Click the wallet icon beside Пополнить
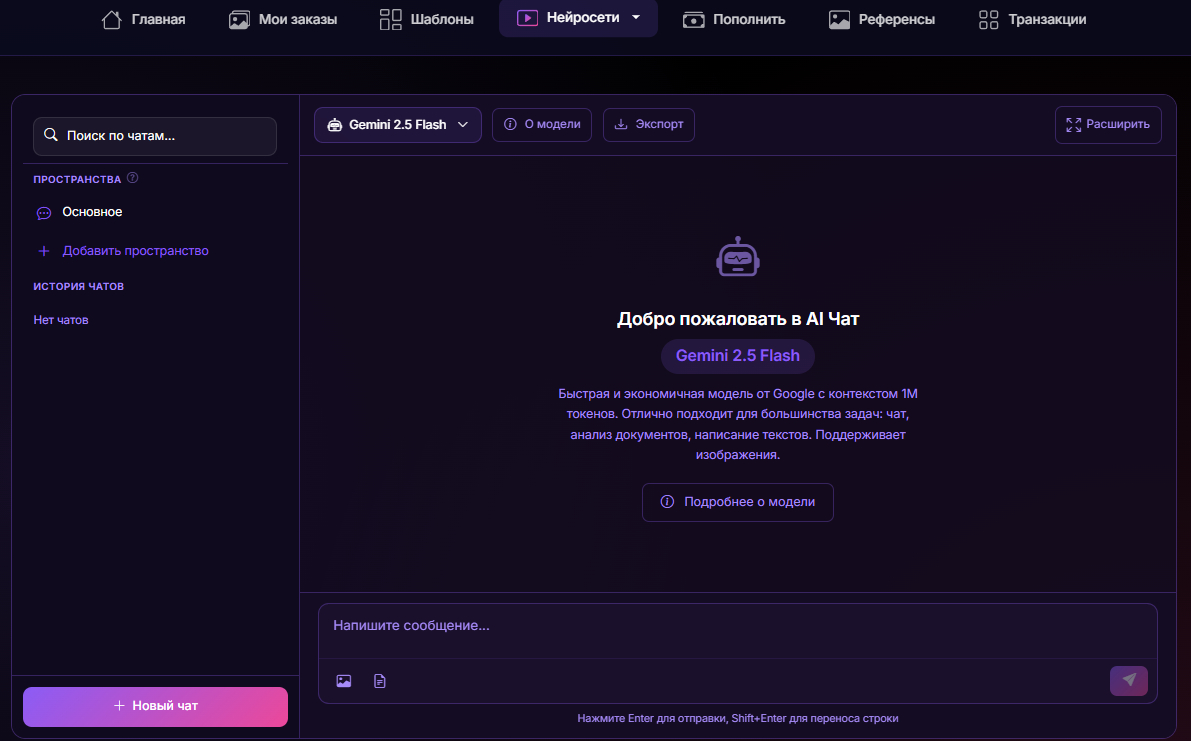Viewport: 1191px width, 741px height. [693, 20]
